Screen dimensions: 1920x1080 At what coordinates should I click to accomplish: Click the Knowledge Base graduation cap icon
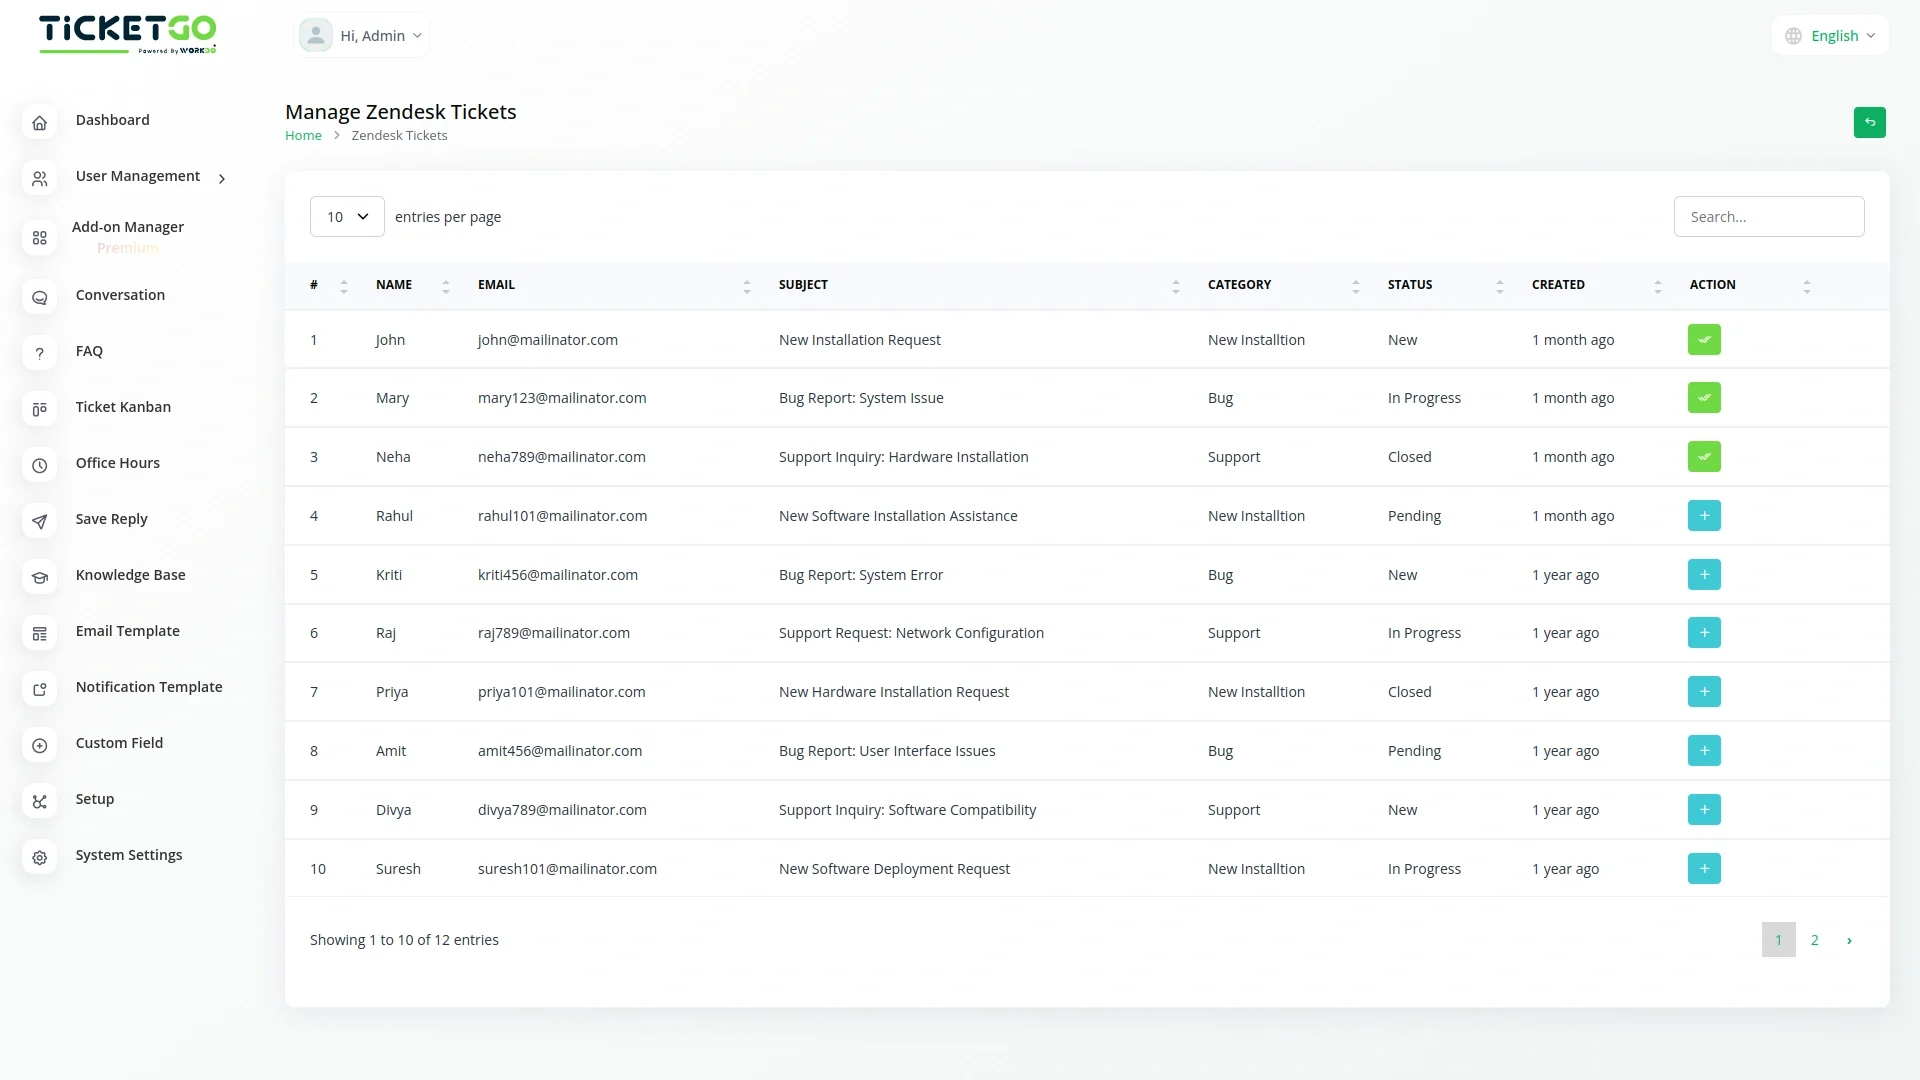[x=39, y=577]
